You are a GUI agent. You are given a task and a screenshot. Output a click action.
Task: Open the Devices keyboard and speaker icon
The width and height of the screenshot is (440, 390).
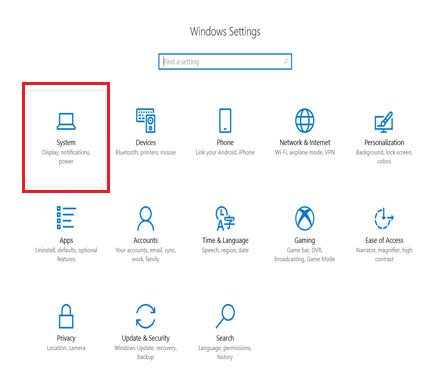(146, 120)
